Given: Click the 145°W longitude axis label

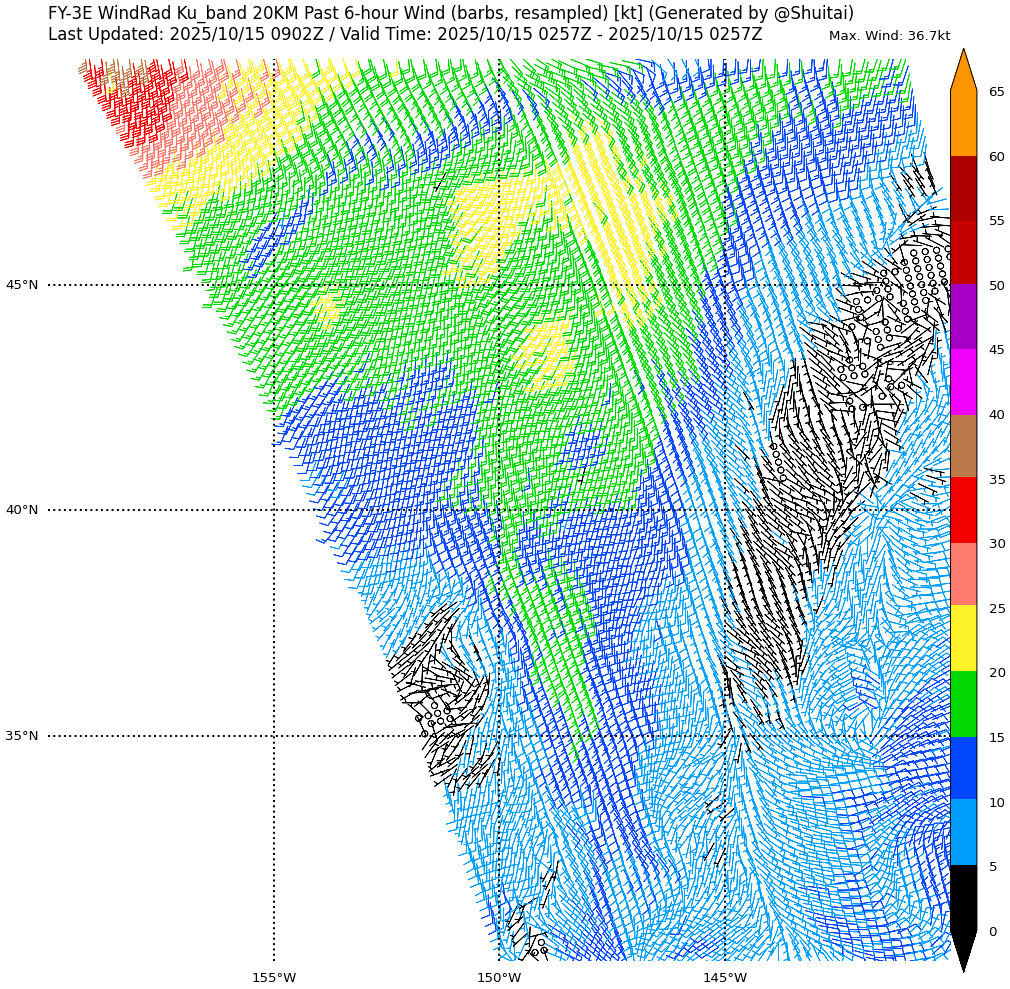Looking at the screenshot, I should pos(725,977).
